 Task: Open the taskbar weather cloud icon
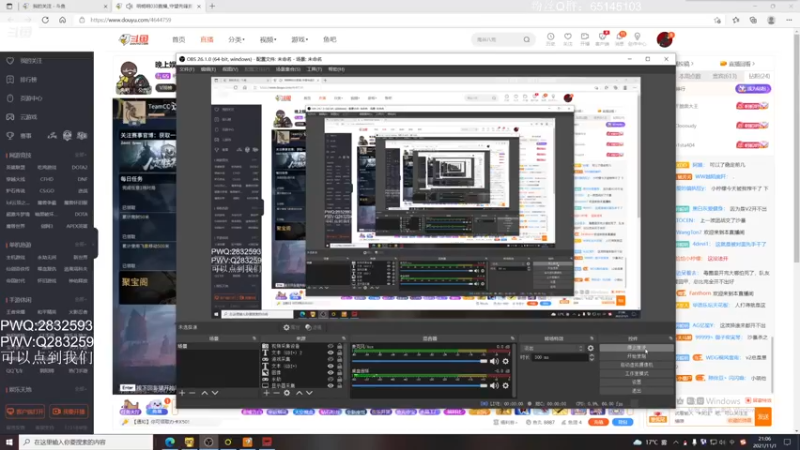point(638,442)
